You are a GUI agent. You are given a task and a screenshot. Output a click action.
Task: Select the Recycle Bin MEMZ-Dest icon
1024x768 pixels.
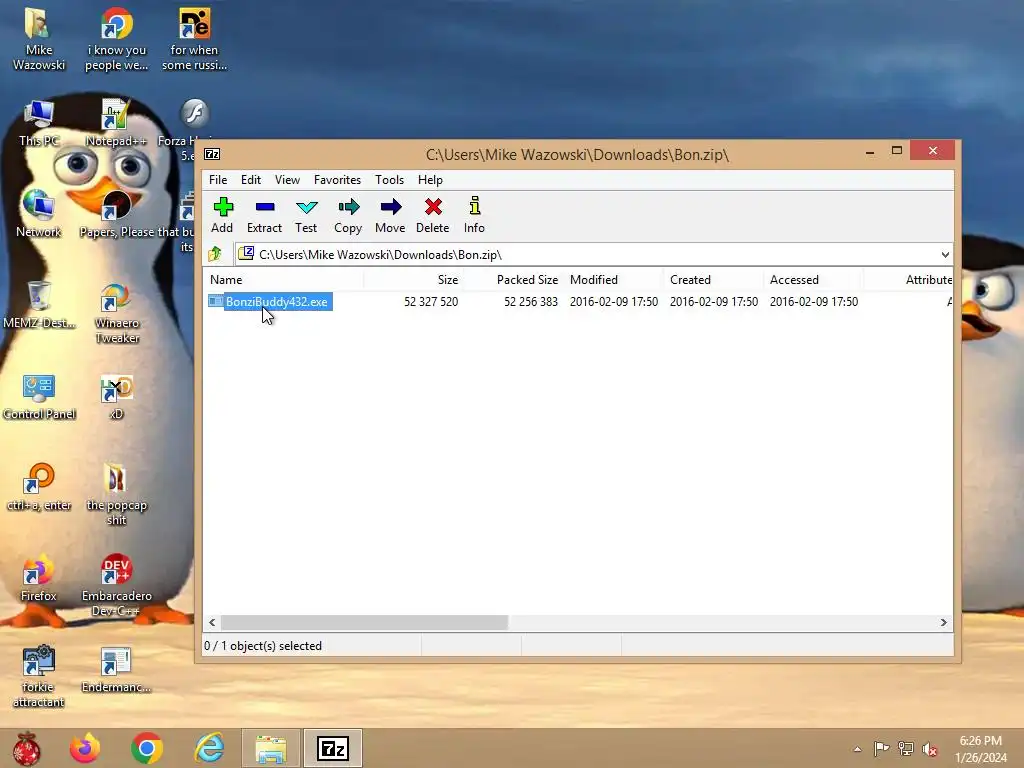[39, 305]
